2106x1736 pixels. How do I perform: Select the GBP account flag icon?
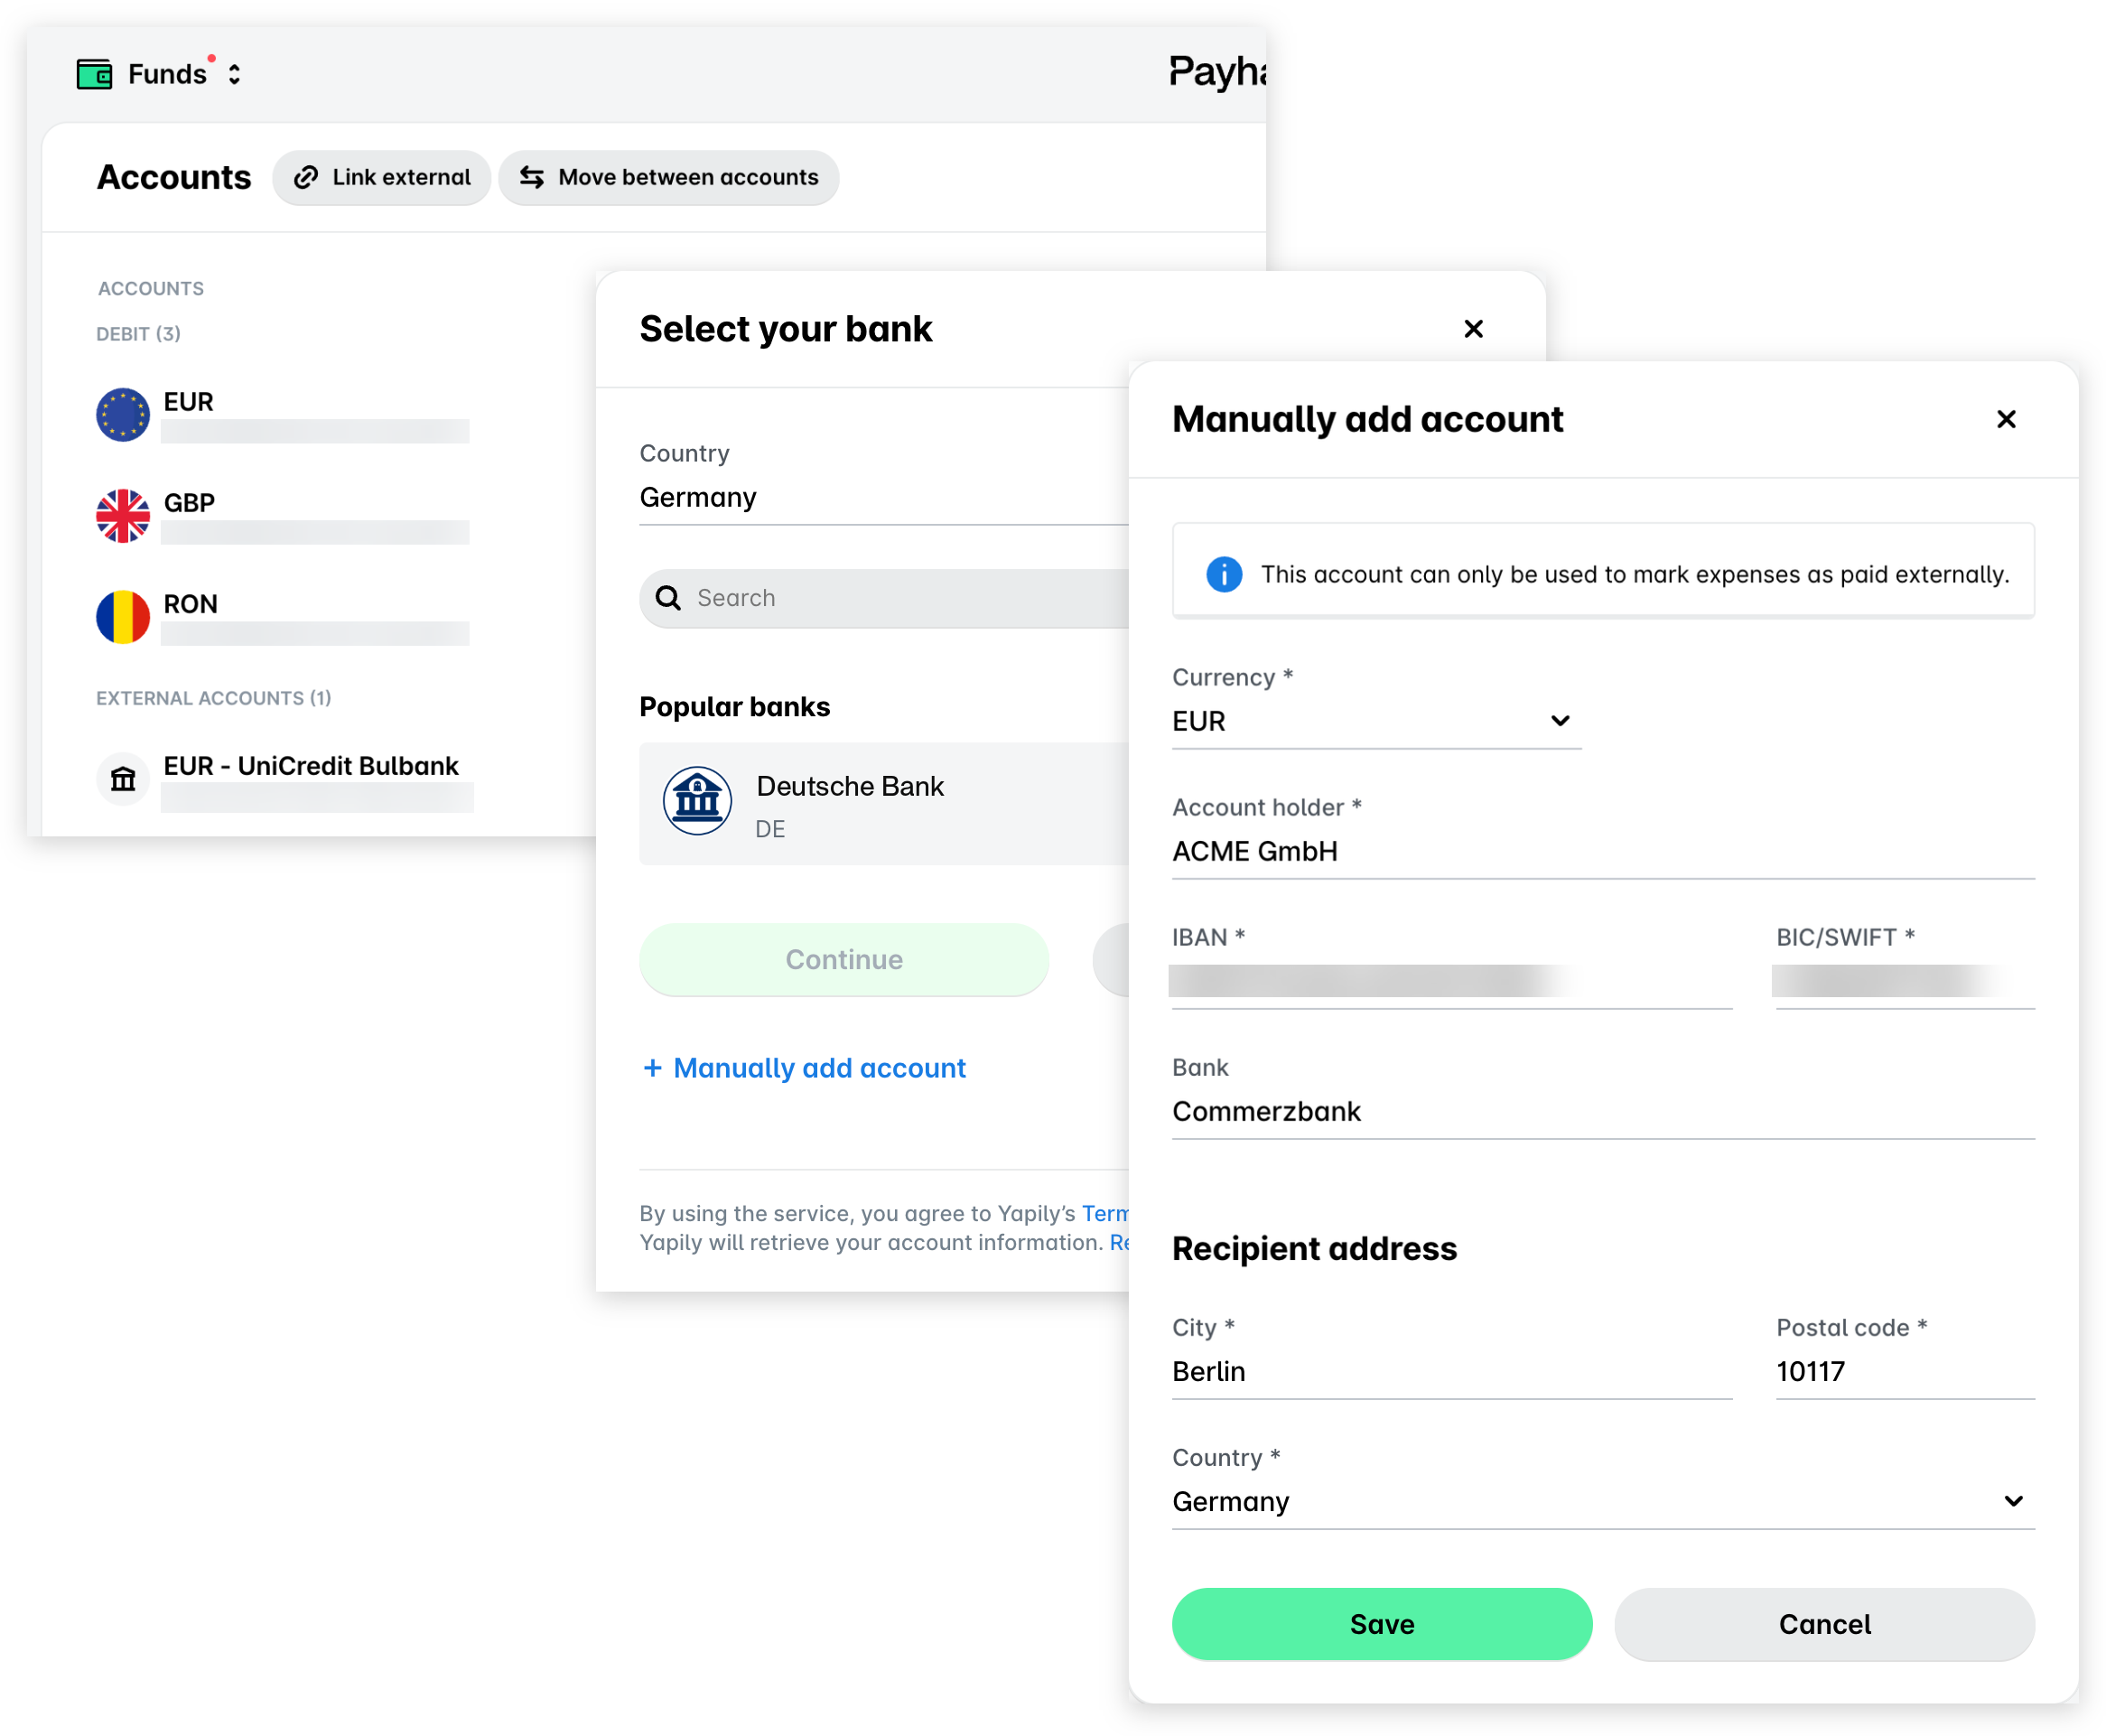pyautogui.click(x=123, y=515)
